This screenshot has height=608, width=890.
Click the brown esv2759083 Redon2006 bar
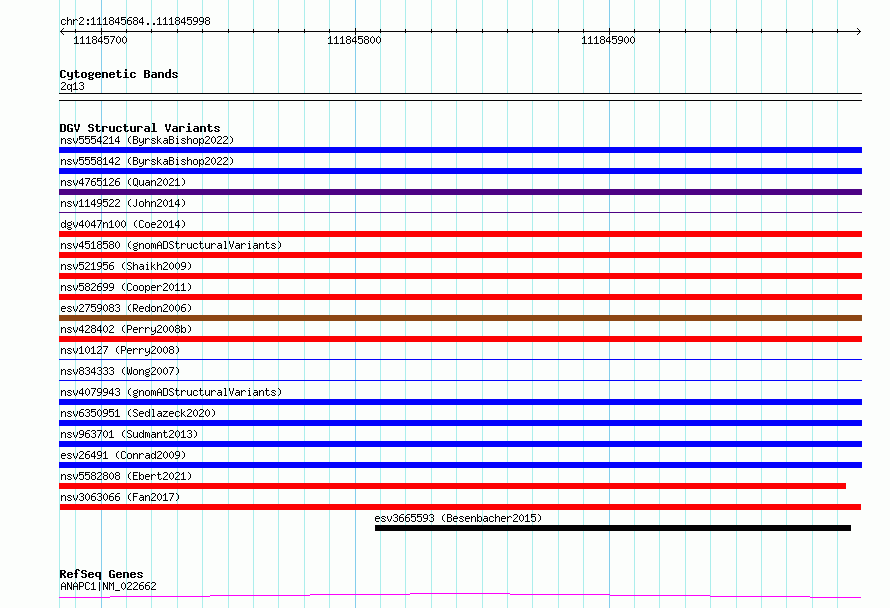click(x=460, y=318)
